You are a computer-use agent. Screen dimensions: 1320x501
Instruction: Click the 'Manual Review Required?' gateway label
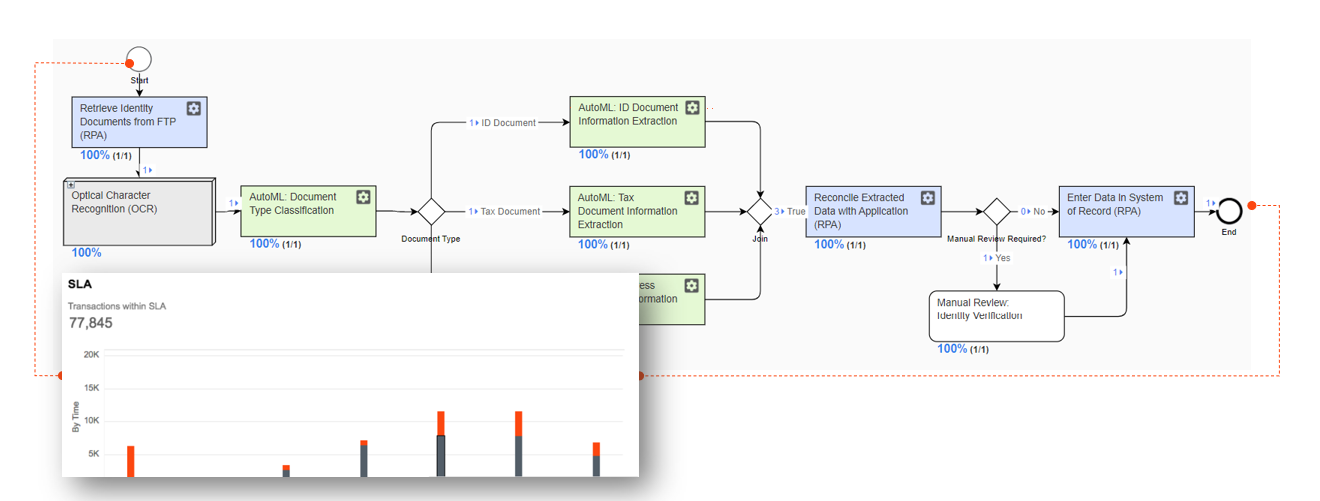pyautogui.click(x=996, y=239)
